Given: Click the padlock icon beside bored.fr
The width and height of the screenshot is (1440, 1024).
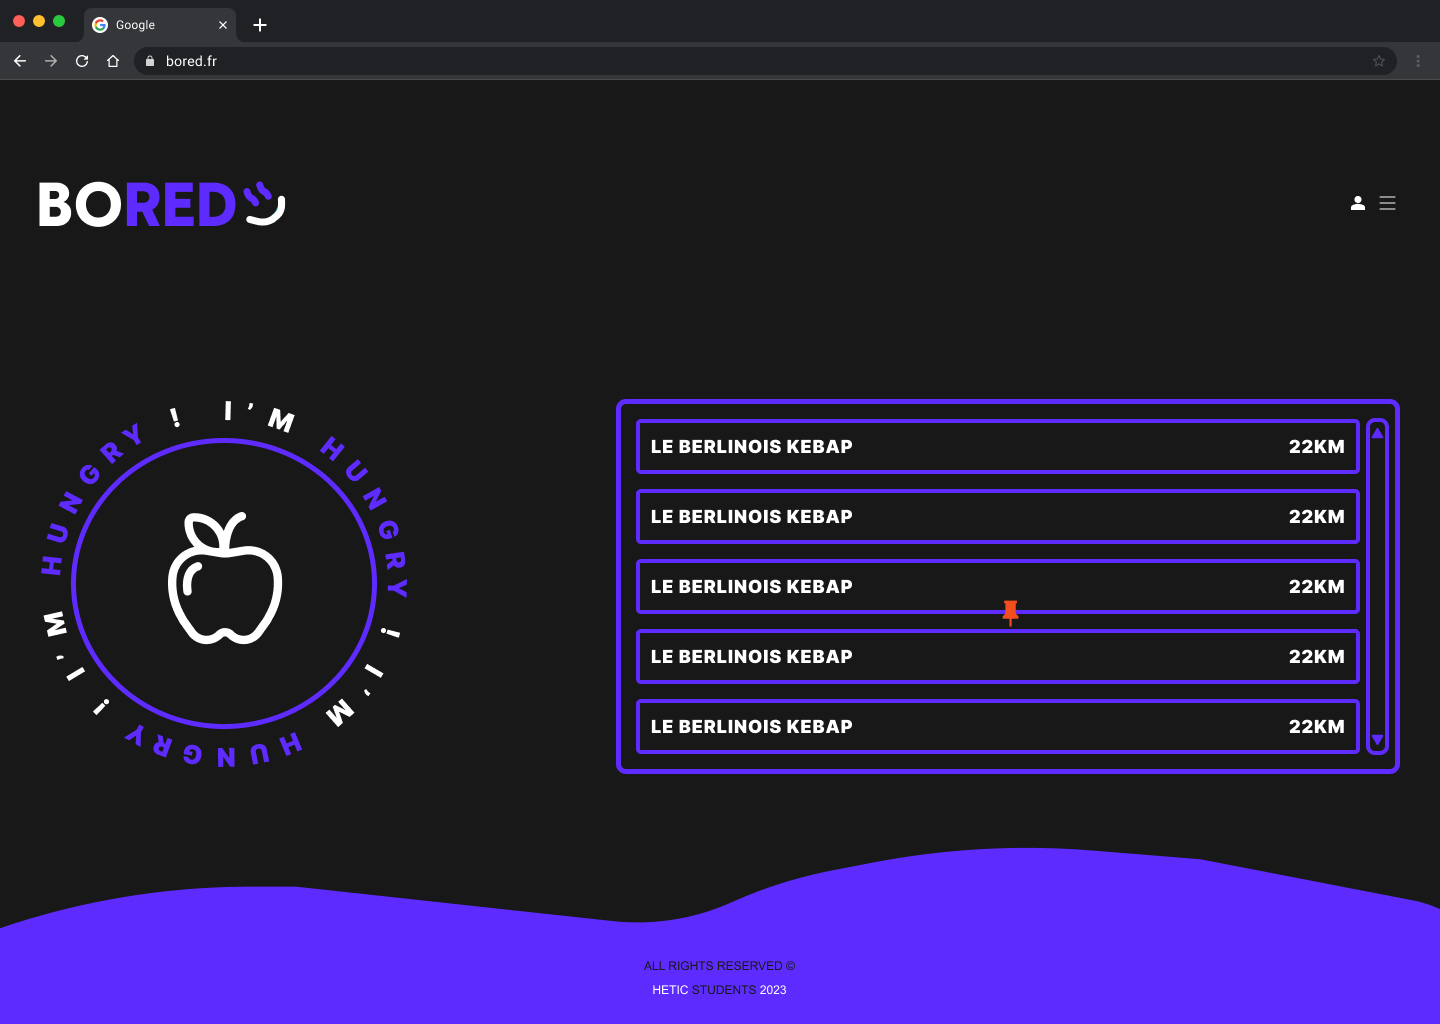Looking at the screenshot, I should tap(148, 61).
